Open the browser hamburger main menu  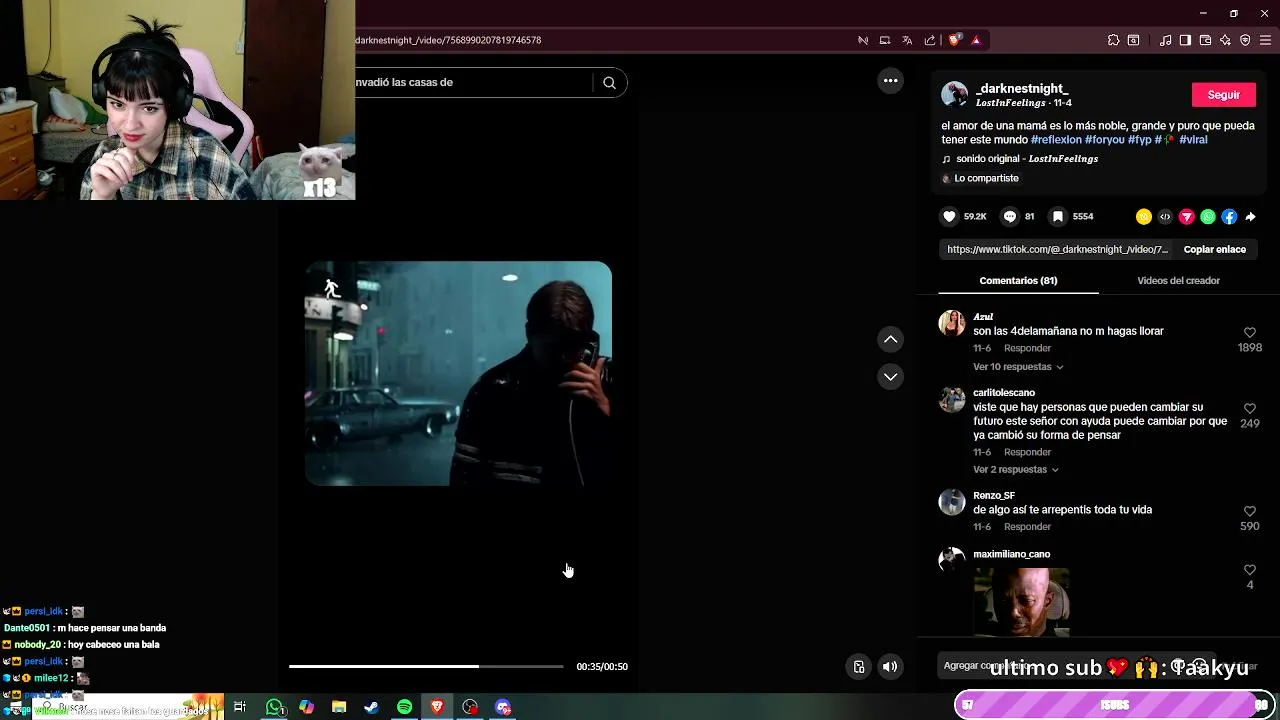click(1266, 41)
